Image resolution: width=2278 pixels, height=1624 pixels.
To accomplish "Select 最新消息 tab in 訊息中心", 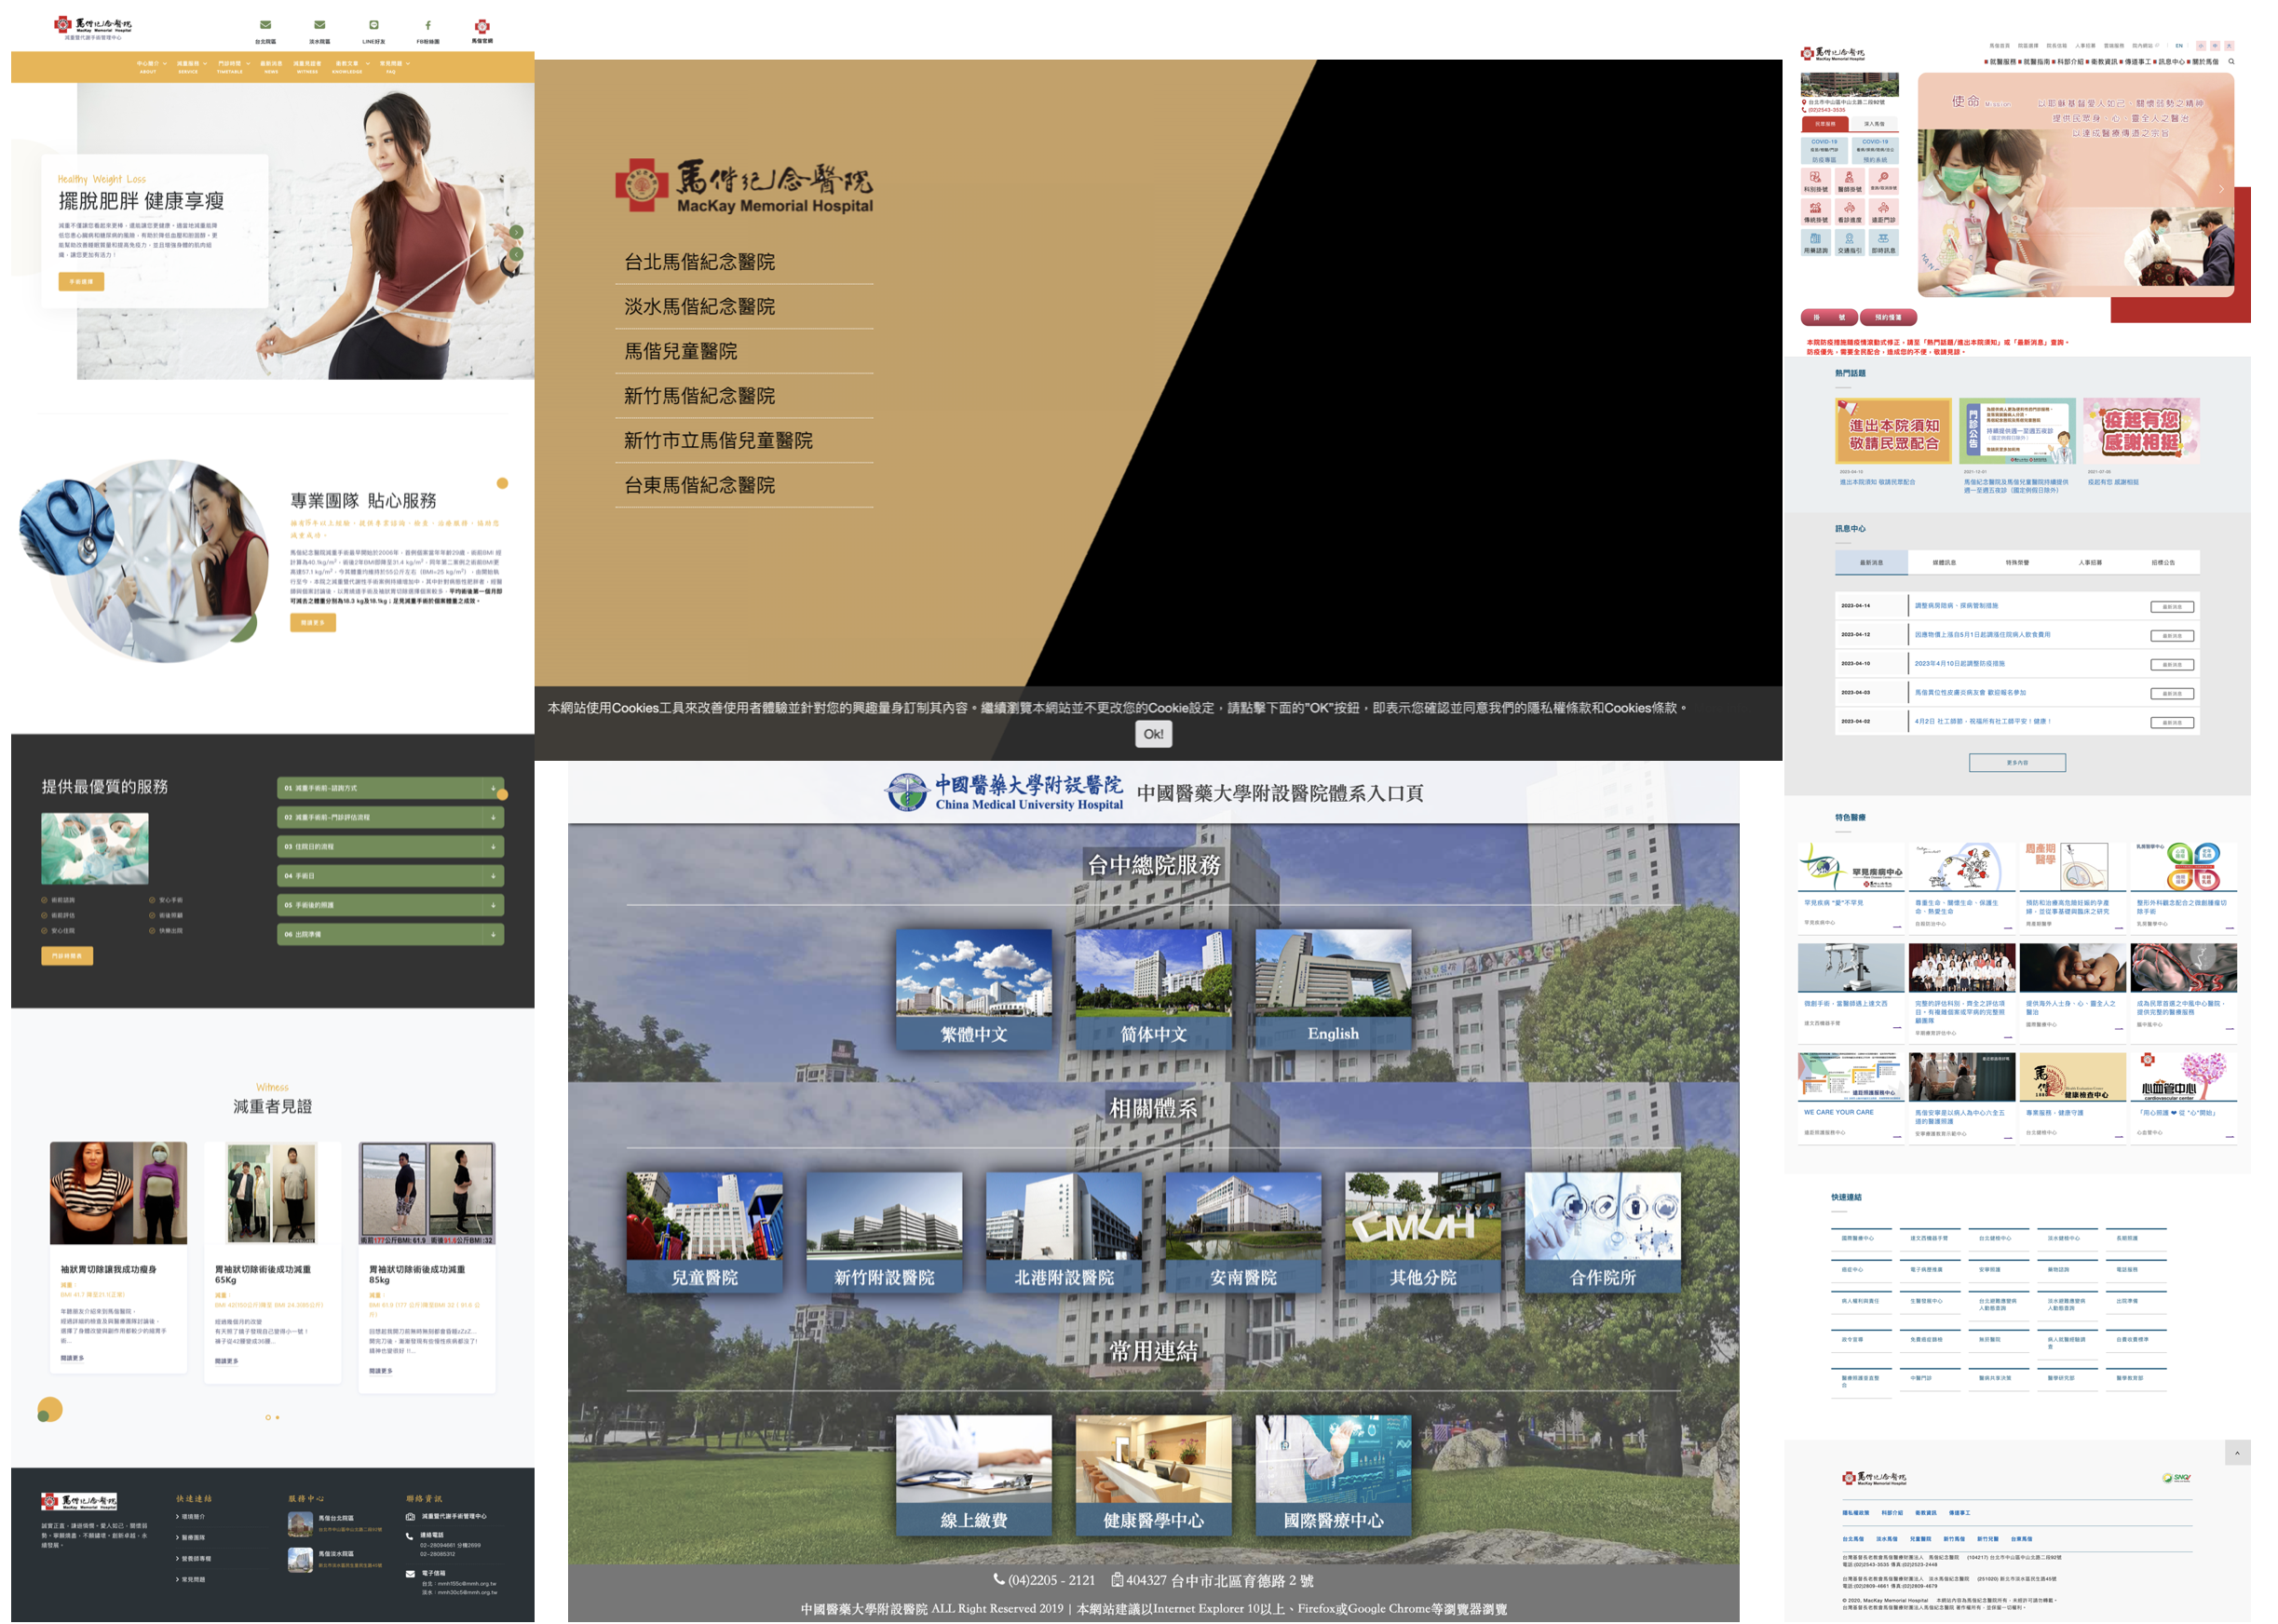I will point(1871,563).
